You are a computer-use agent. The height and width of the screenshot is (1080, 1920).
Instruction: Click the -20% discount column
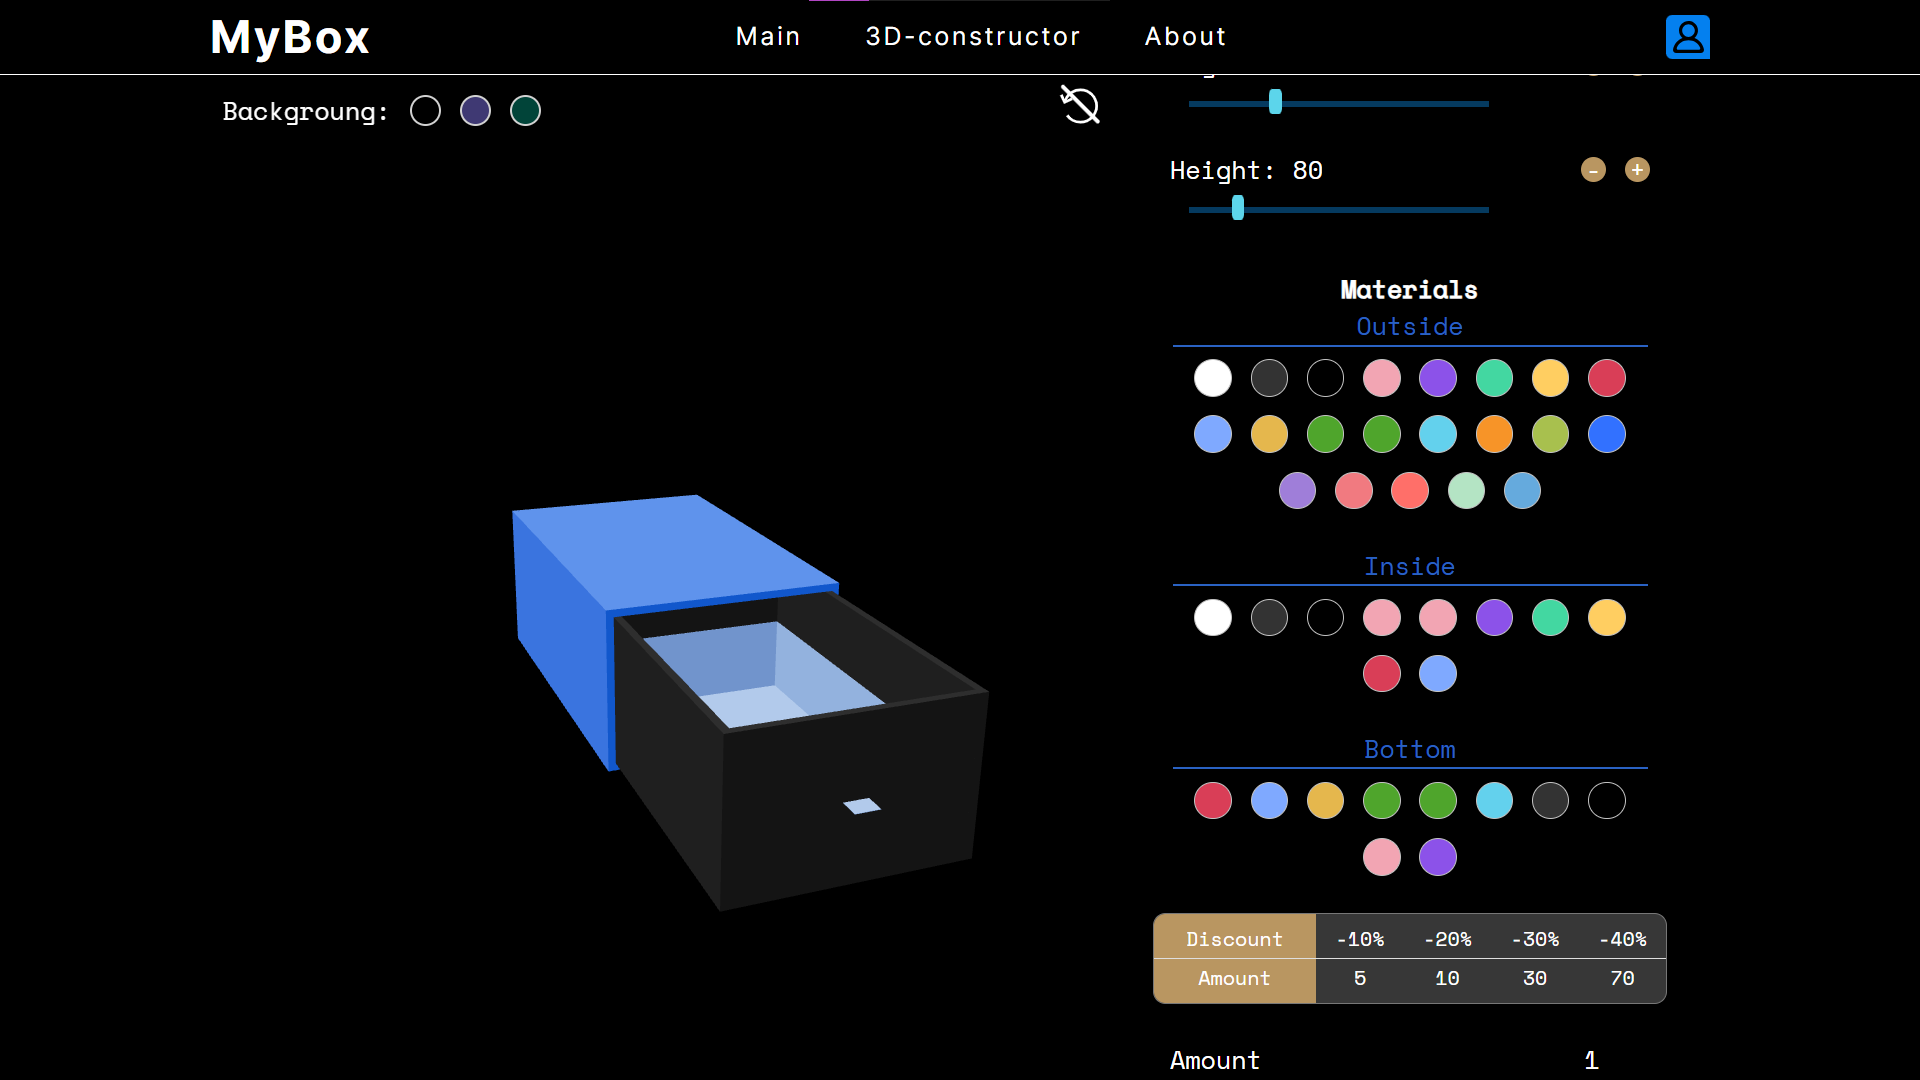click(1447, 938)
